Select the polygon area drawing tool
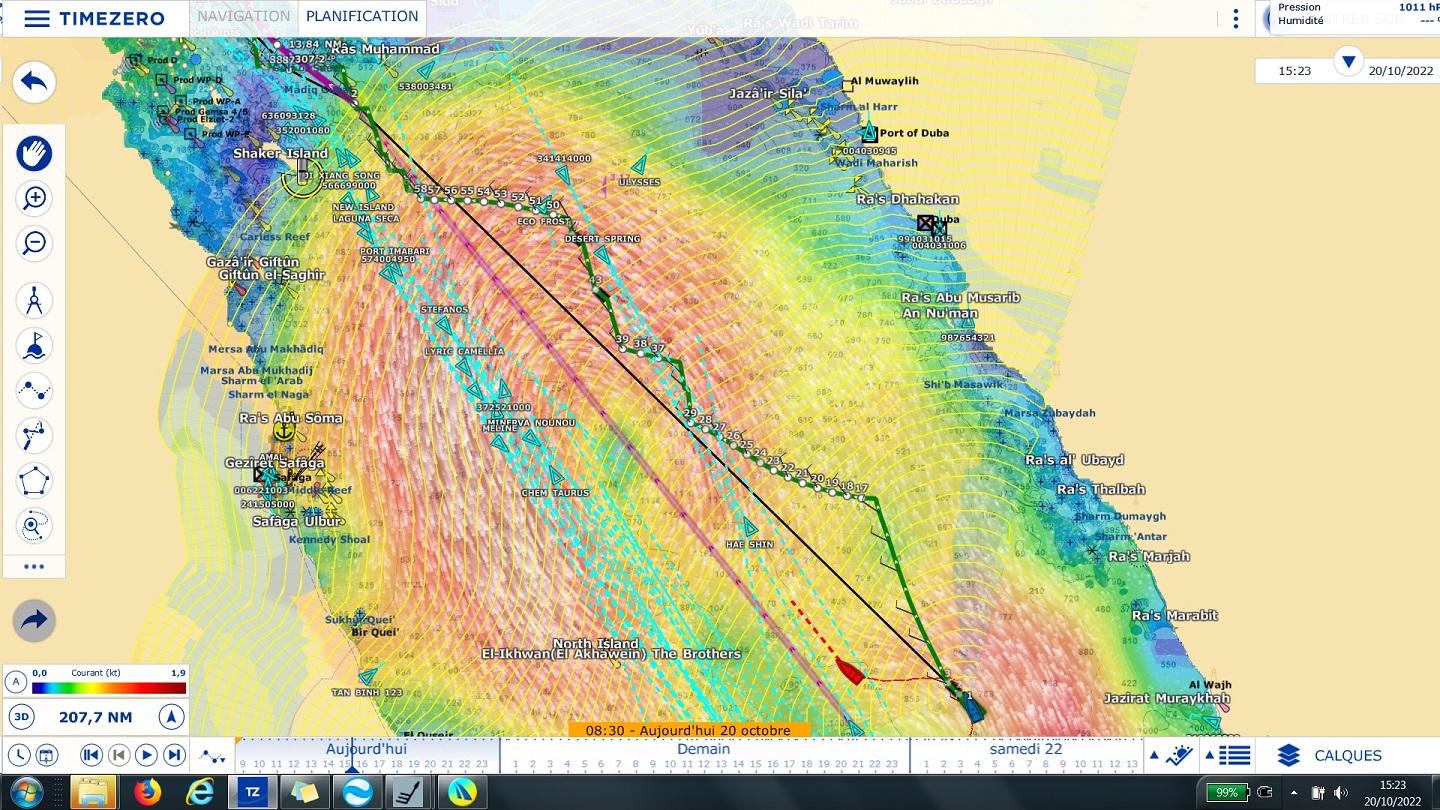The image size is (1440, 810). [34, 480]
